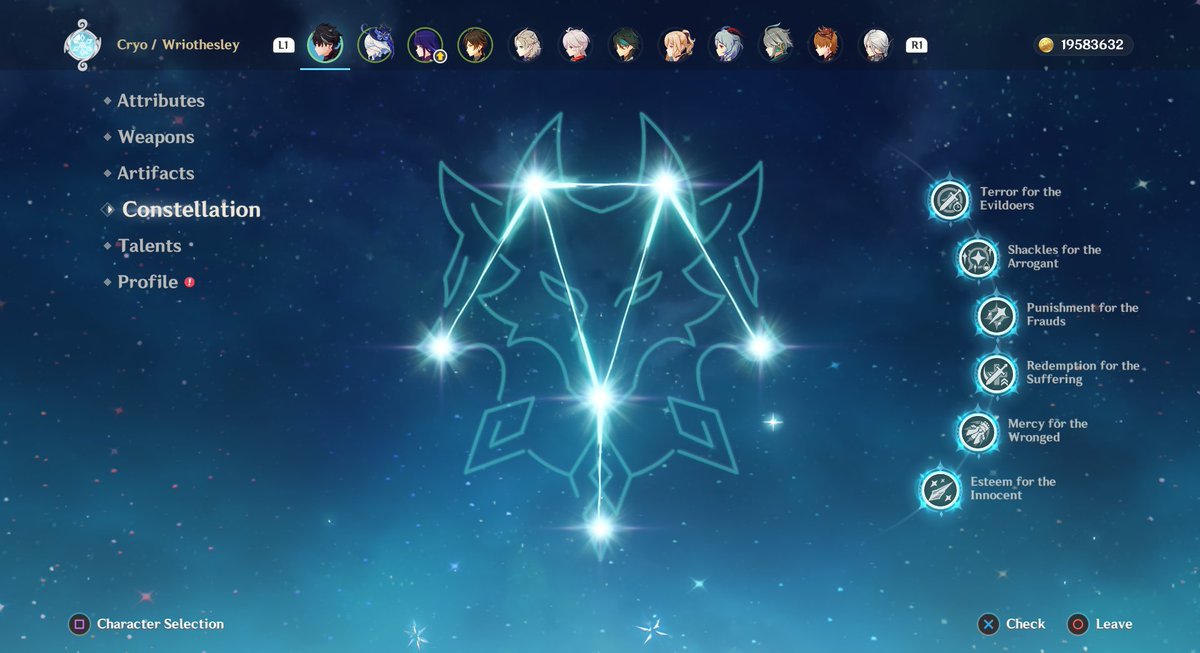The width and height of the screenshot is (1200, 653).
Task: Open Shackles for the Arrogant constellation icon
Action: pyautogui.click(x=977, y=257)
